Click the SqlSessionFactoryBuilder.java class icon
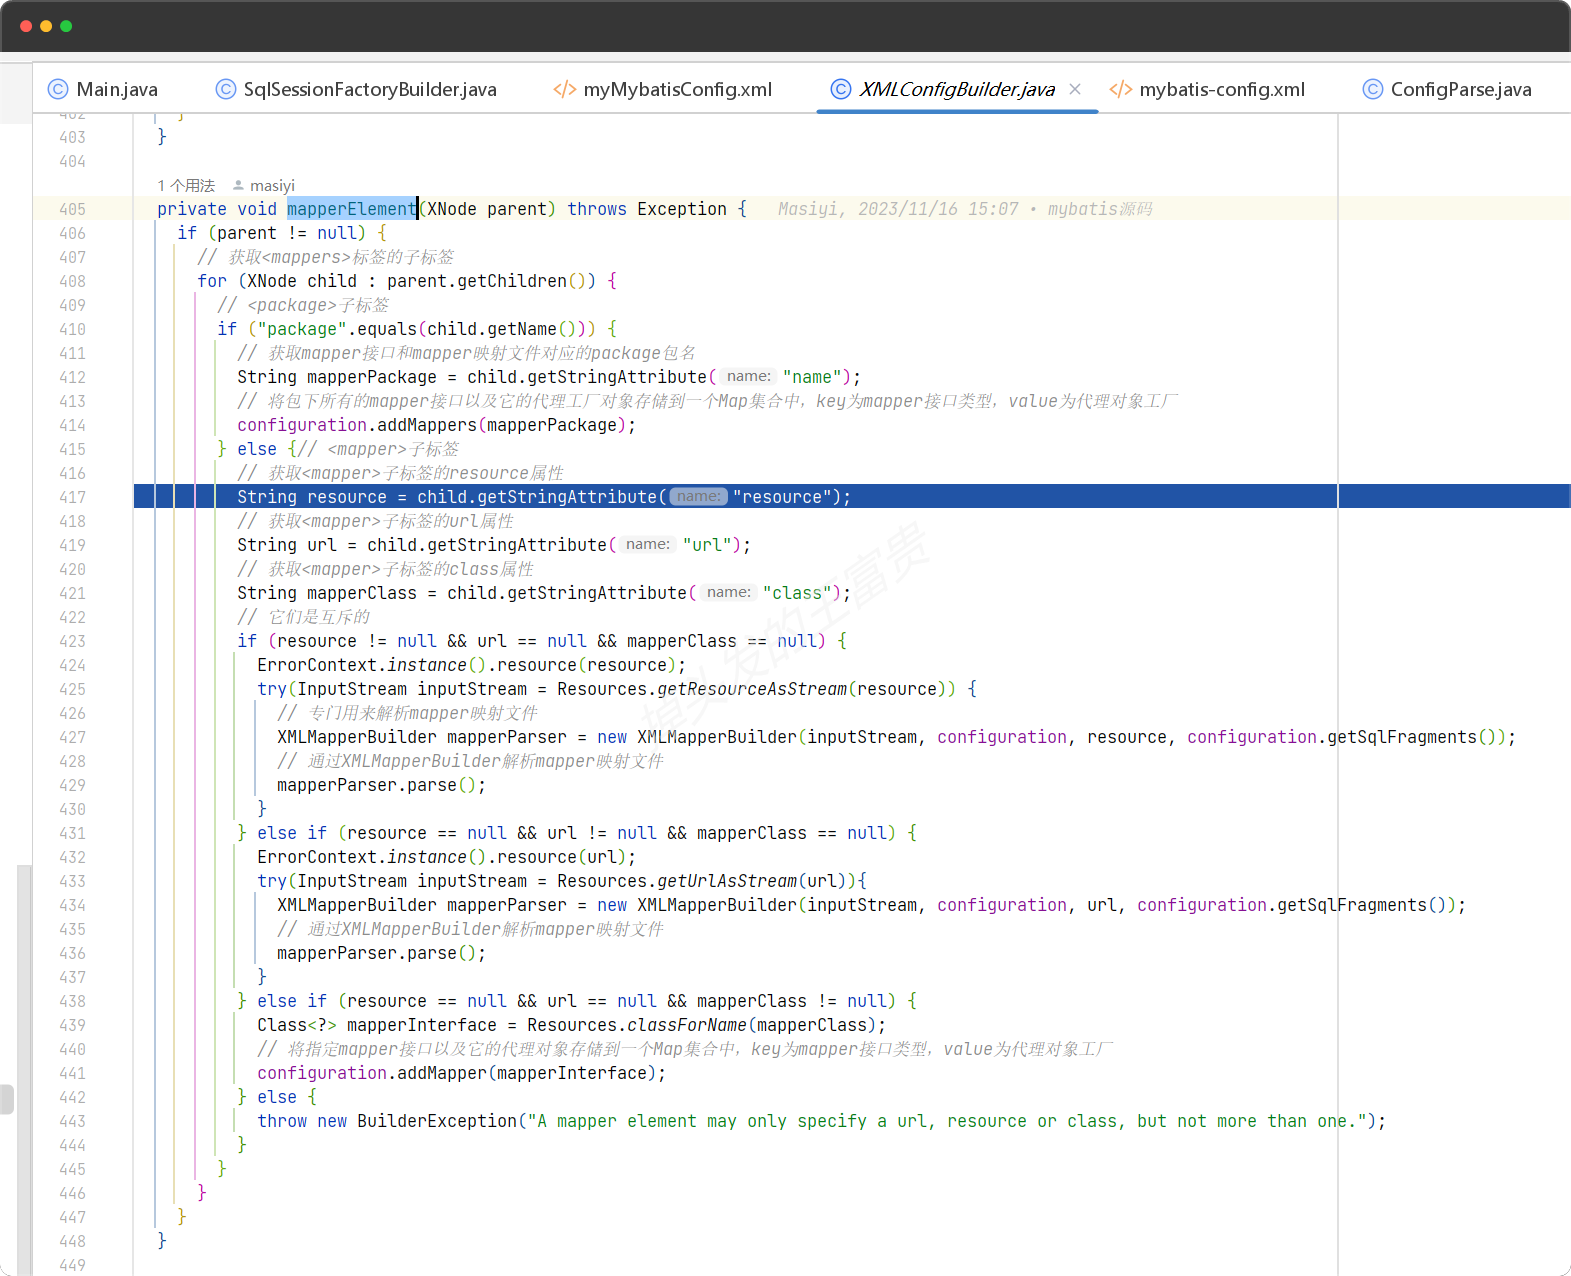This screenshot has height=1276, width=1571. pyautogui.click(x=226, y=89)
